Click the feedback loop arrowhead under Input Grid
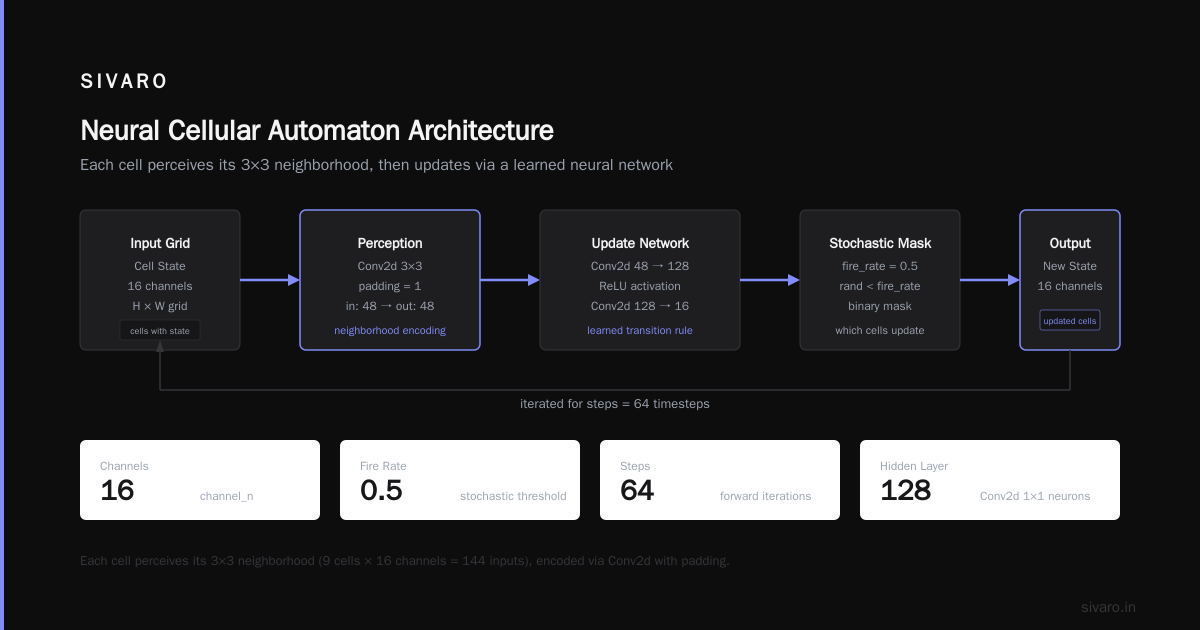The width and height of the screenshot is (1200, 630). (x=160, y=345)
